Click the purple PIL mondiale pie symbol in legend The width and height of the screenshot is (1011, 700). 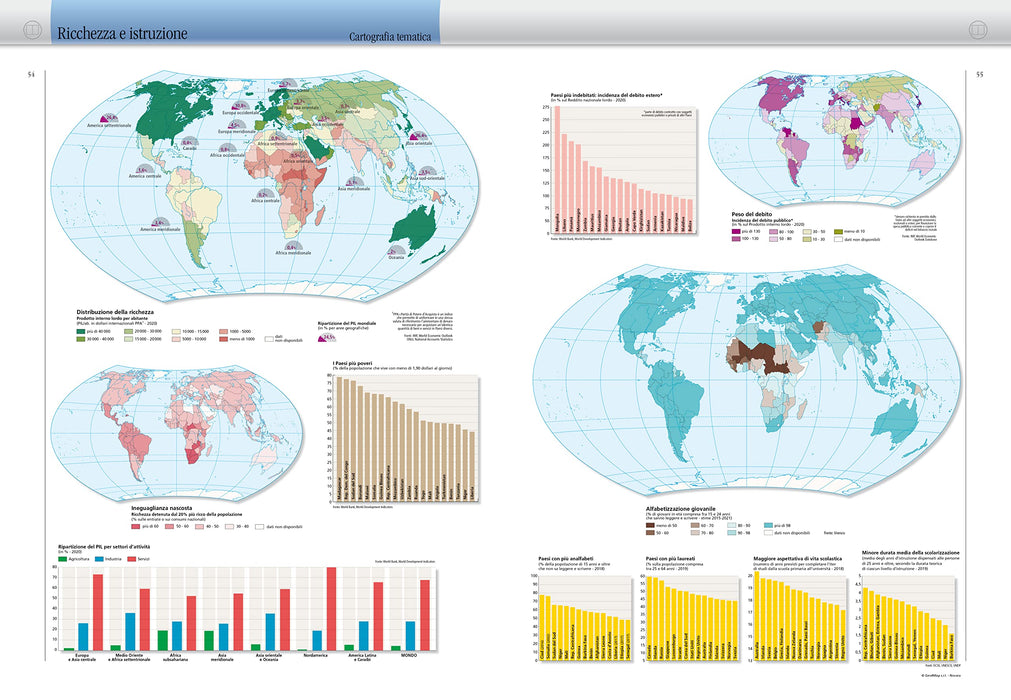point(329,336)
